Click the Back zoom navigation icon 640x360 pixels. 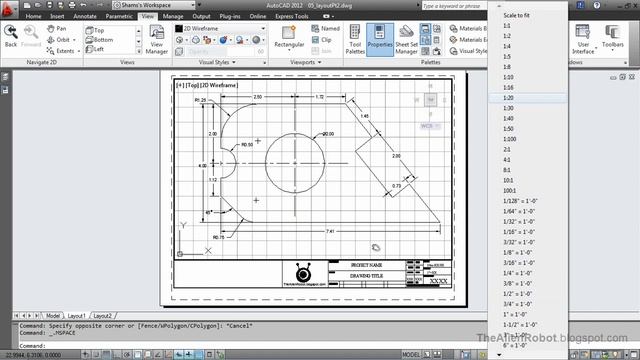tap(11, 36)
